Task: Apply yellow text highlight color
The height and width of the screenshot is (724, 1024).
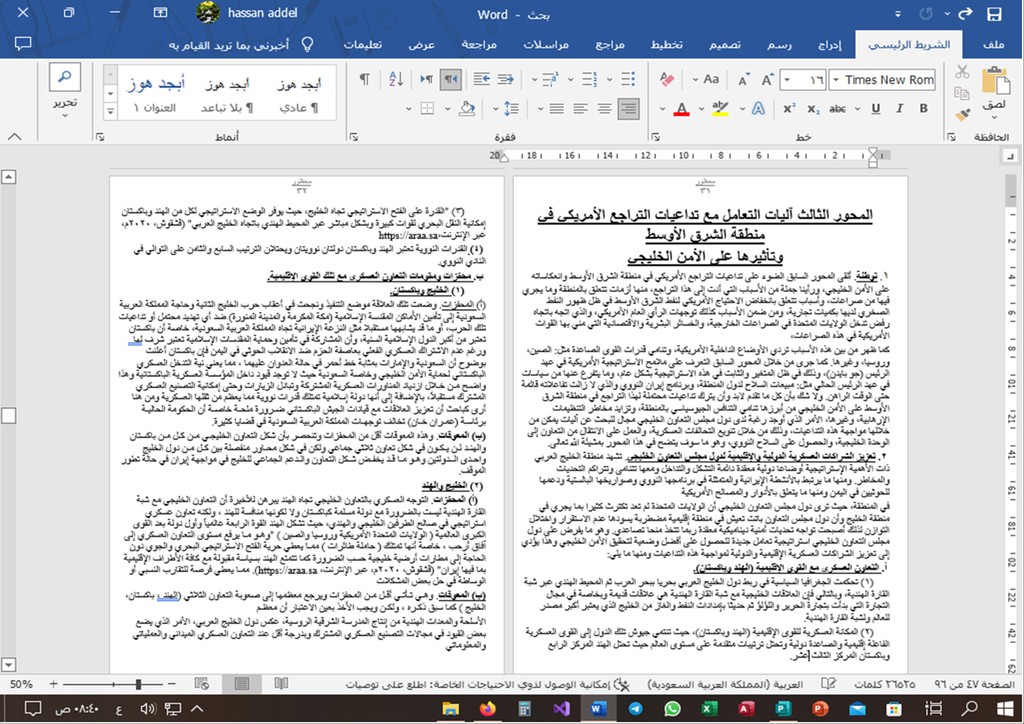Action: (720, 108)
